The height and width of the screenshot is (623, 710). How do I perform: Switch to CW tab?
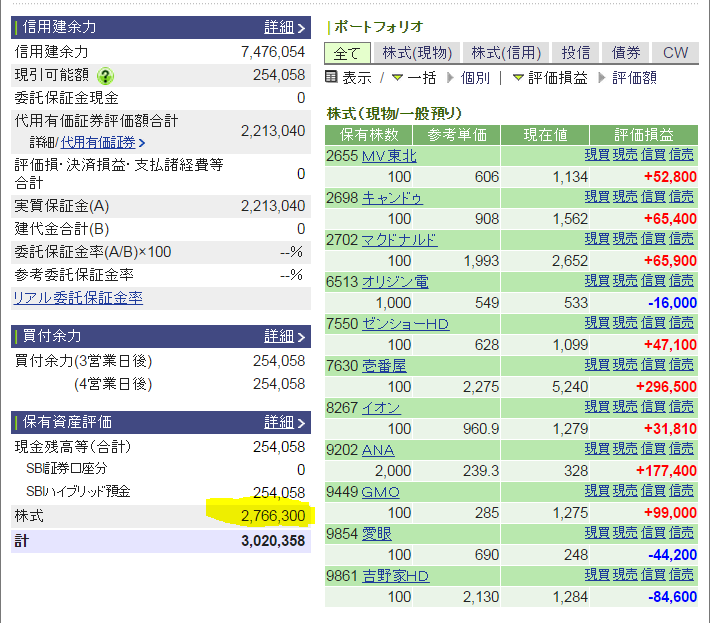pyautogui.click(x=675, y=53)
